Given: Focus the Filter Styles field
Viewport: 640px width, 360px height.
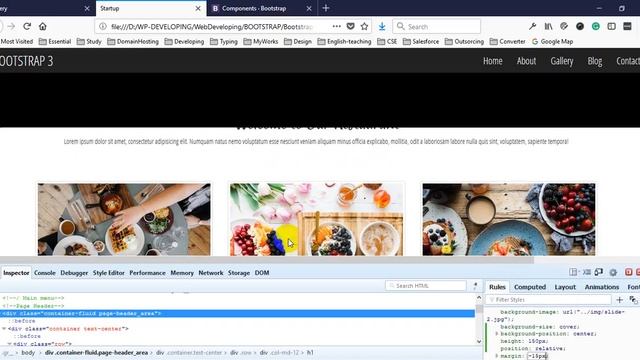Looking at the screenshot, I should pyautogui.click(x=548, y=300).
